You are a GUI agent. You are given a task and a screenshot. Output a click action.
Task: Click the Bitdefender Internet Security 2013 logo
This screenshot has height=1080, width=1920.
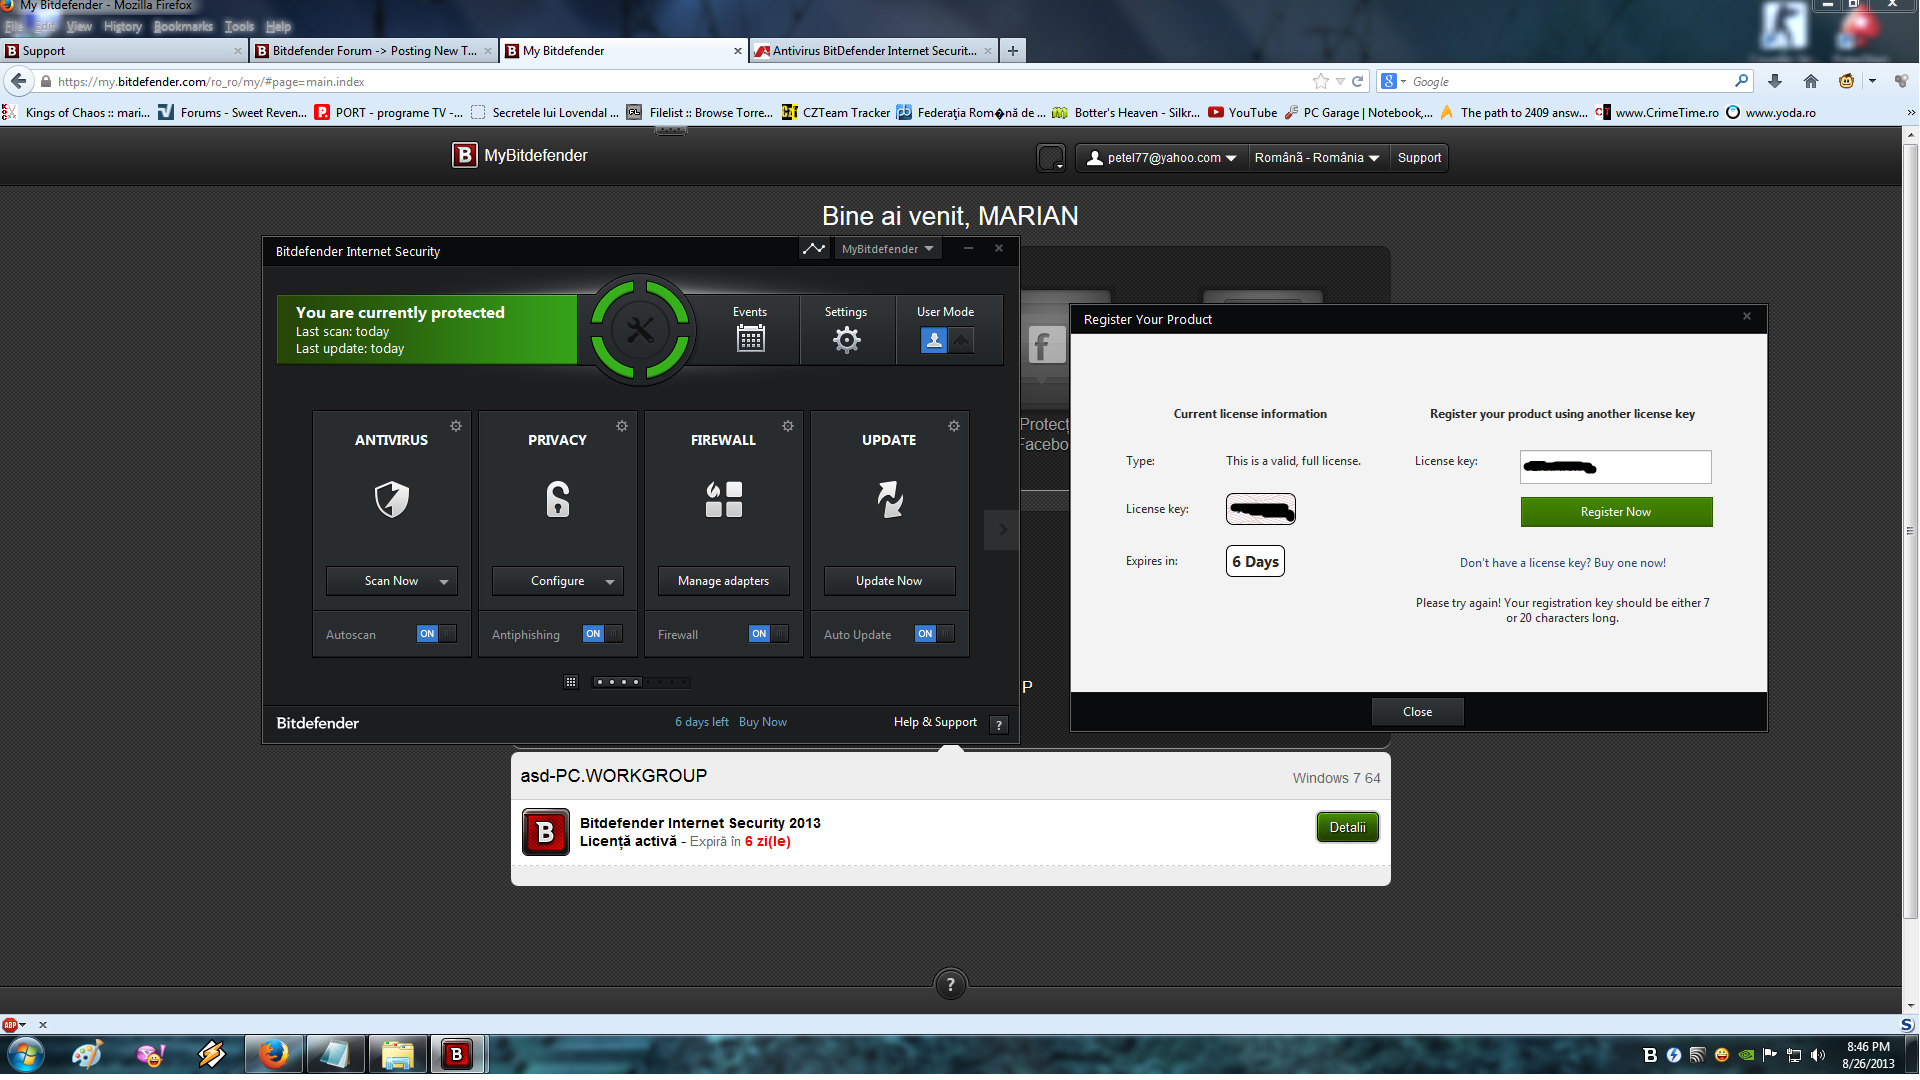(546, 832)
